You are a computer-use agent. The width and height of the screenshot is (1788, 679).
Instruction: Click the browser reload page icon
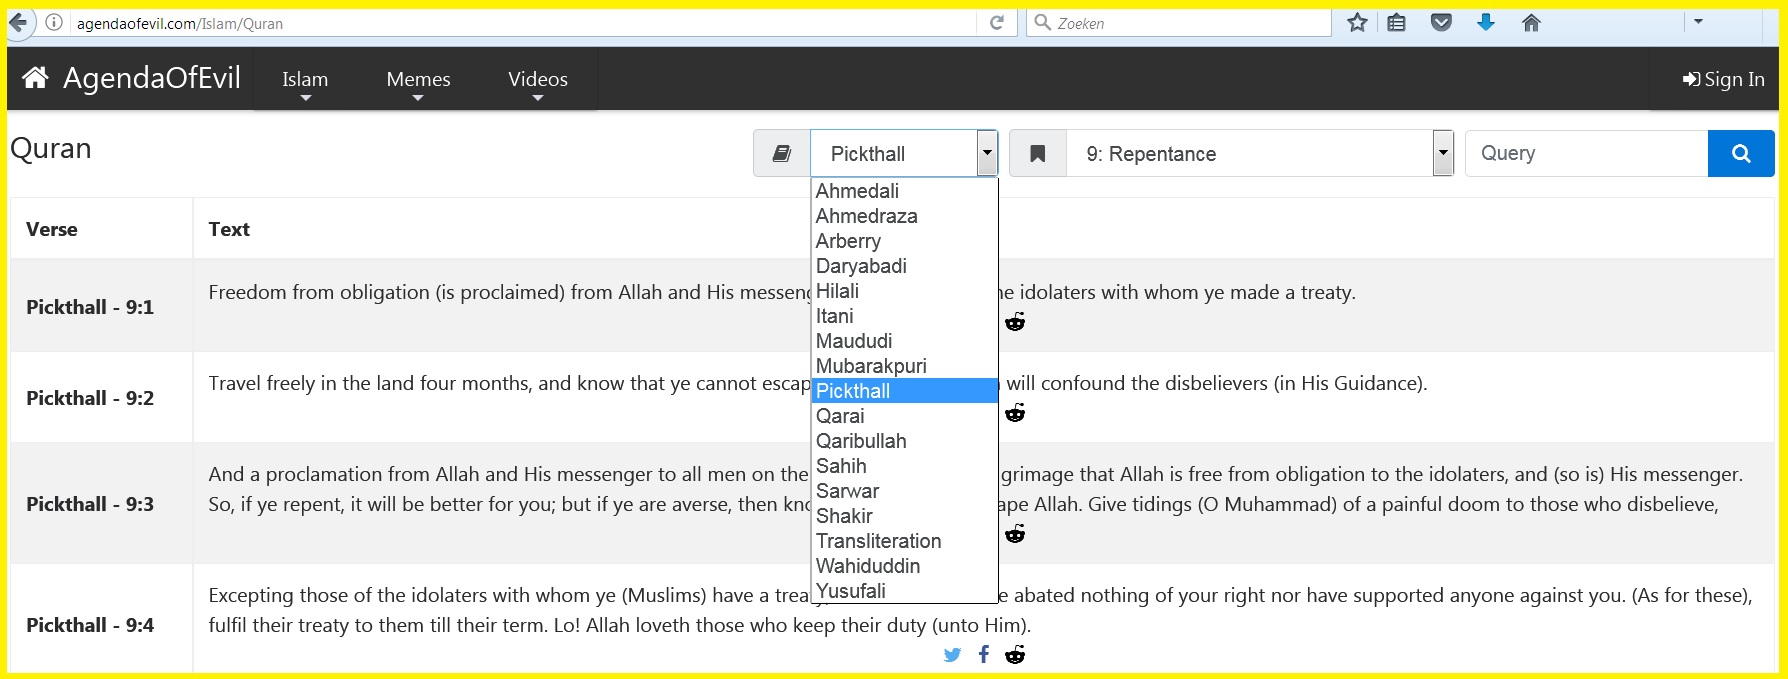point(996,23)
